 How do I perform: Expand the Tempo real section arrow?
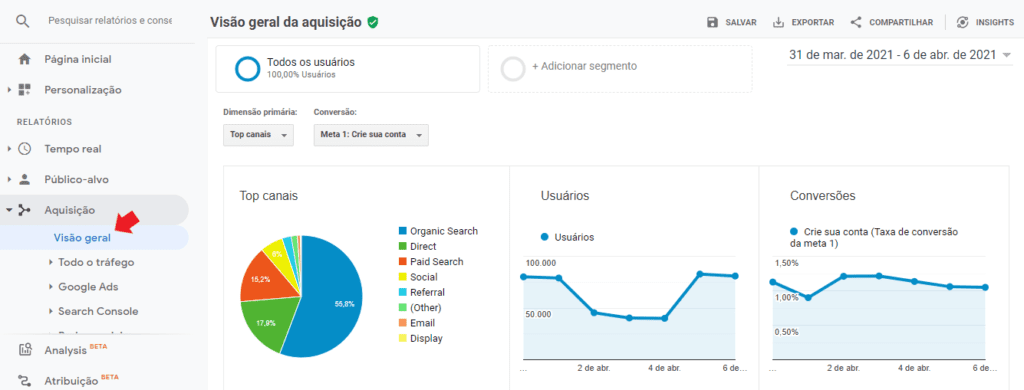[9, 149]
